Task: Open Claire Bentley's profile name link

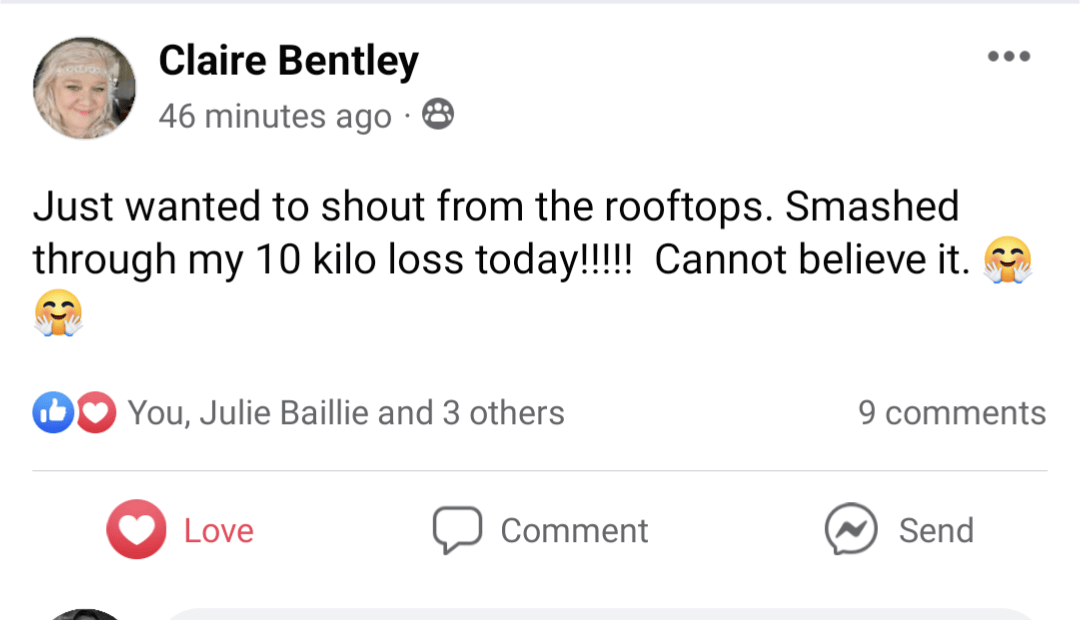Action: pyautogui.click(x=288, y=62)
